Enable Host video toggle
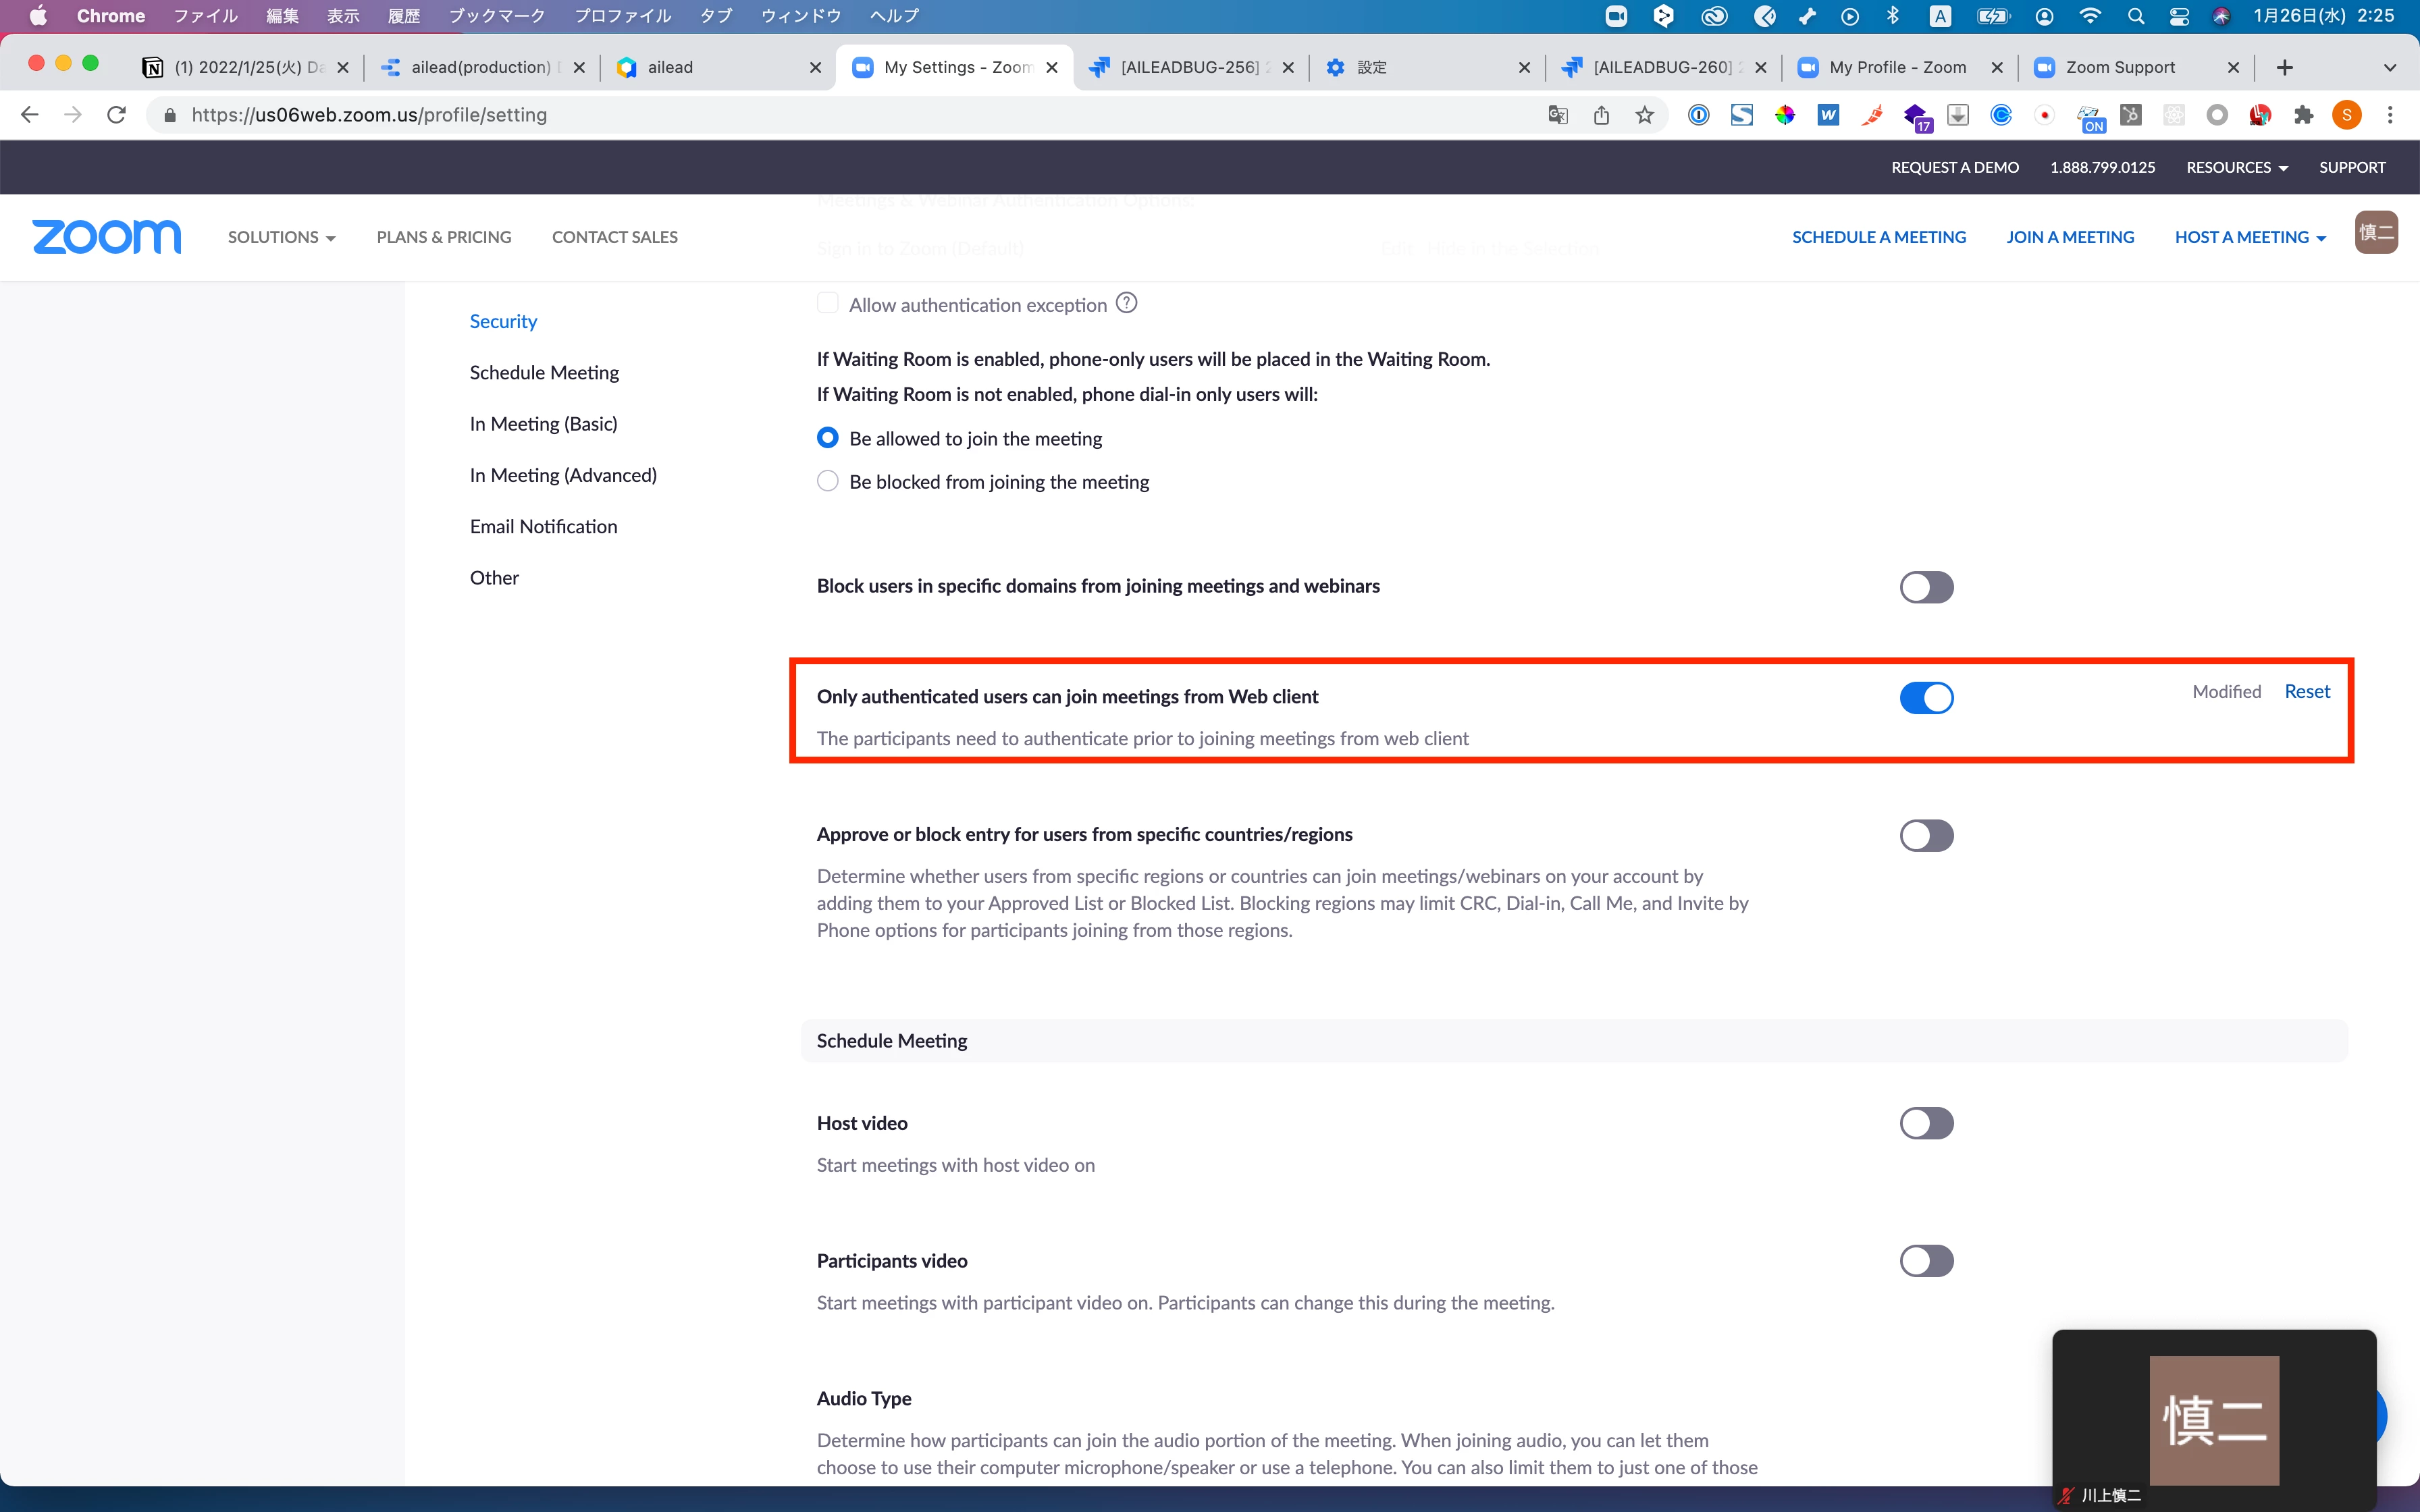This screenshot has width=2420, height=1512. [x=1926, y=1123]
